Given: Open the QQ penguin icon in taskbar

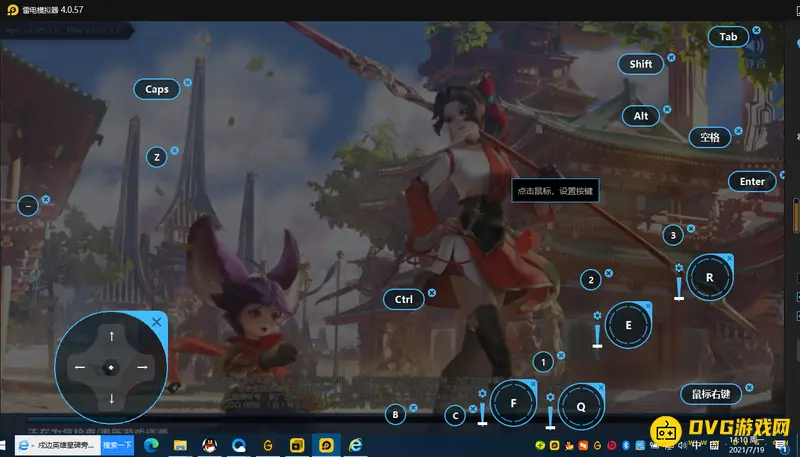Looking at the screenshot, I should (210, 445).
